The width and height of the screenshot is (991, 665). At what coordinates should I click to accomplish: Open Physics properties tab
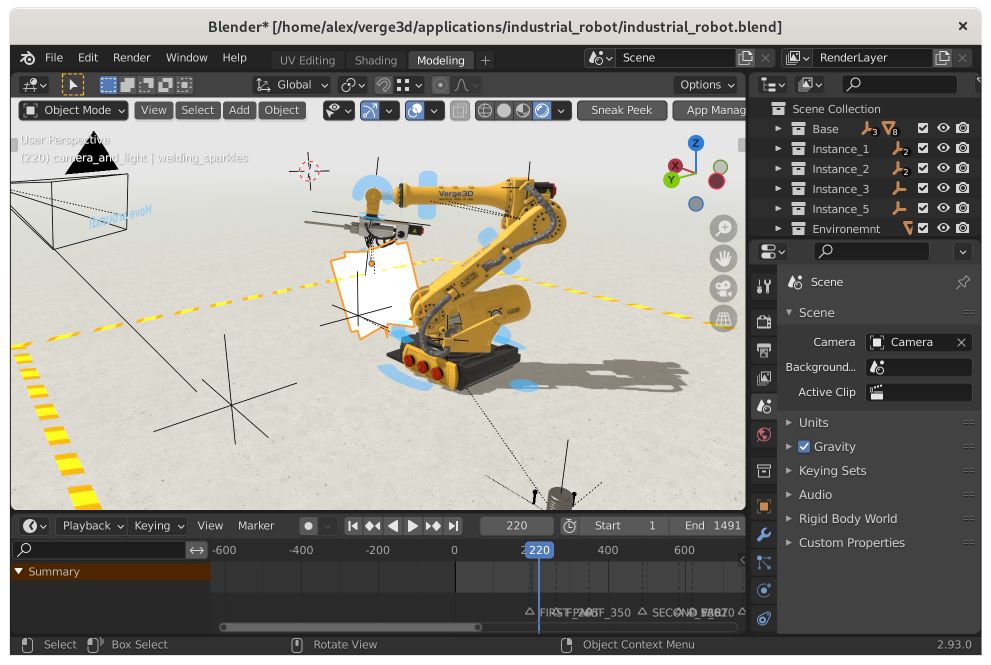[763, 590]
